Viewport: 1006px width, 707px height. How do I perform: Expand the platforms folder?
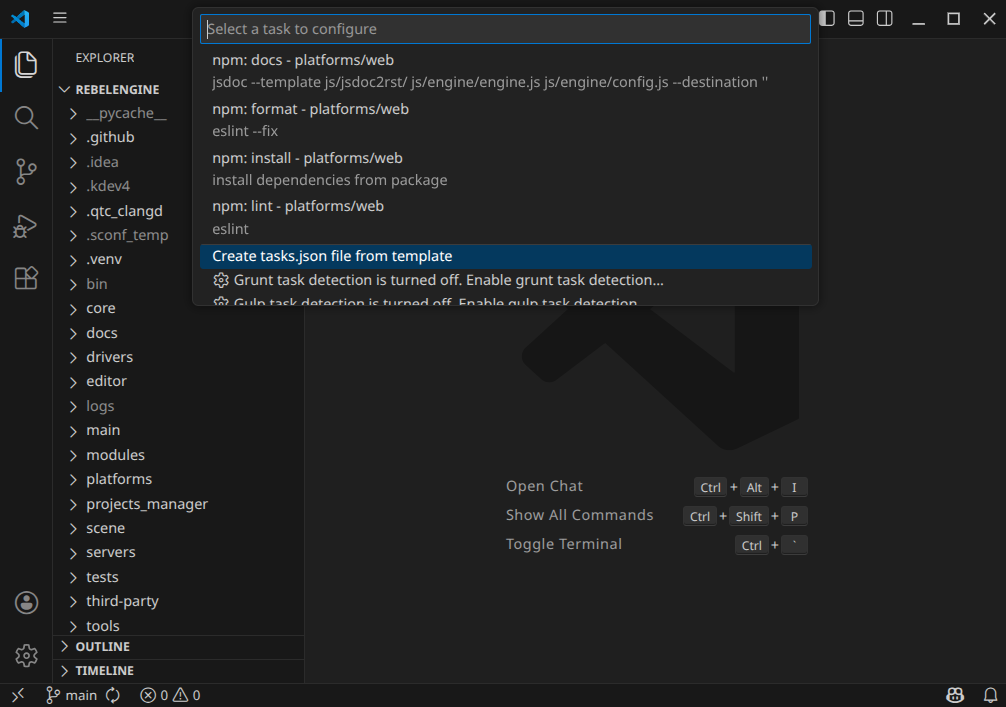click(178, 479)
